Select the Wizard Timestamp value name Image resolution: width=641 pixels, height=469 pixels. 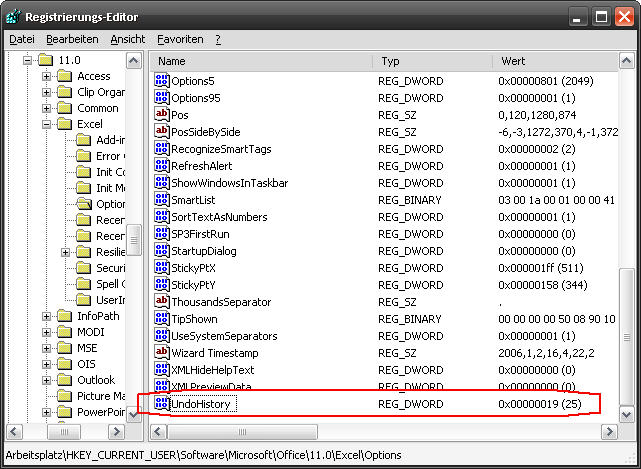coord(215,353)
